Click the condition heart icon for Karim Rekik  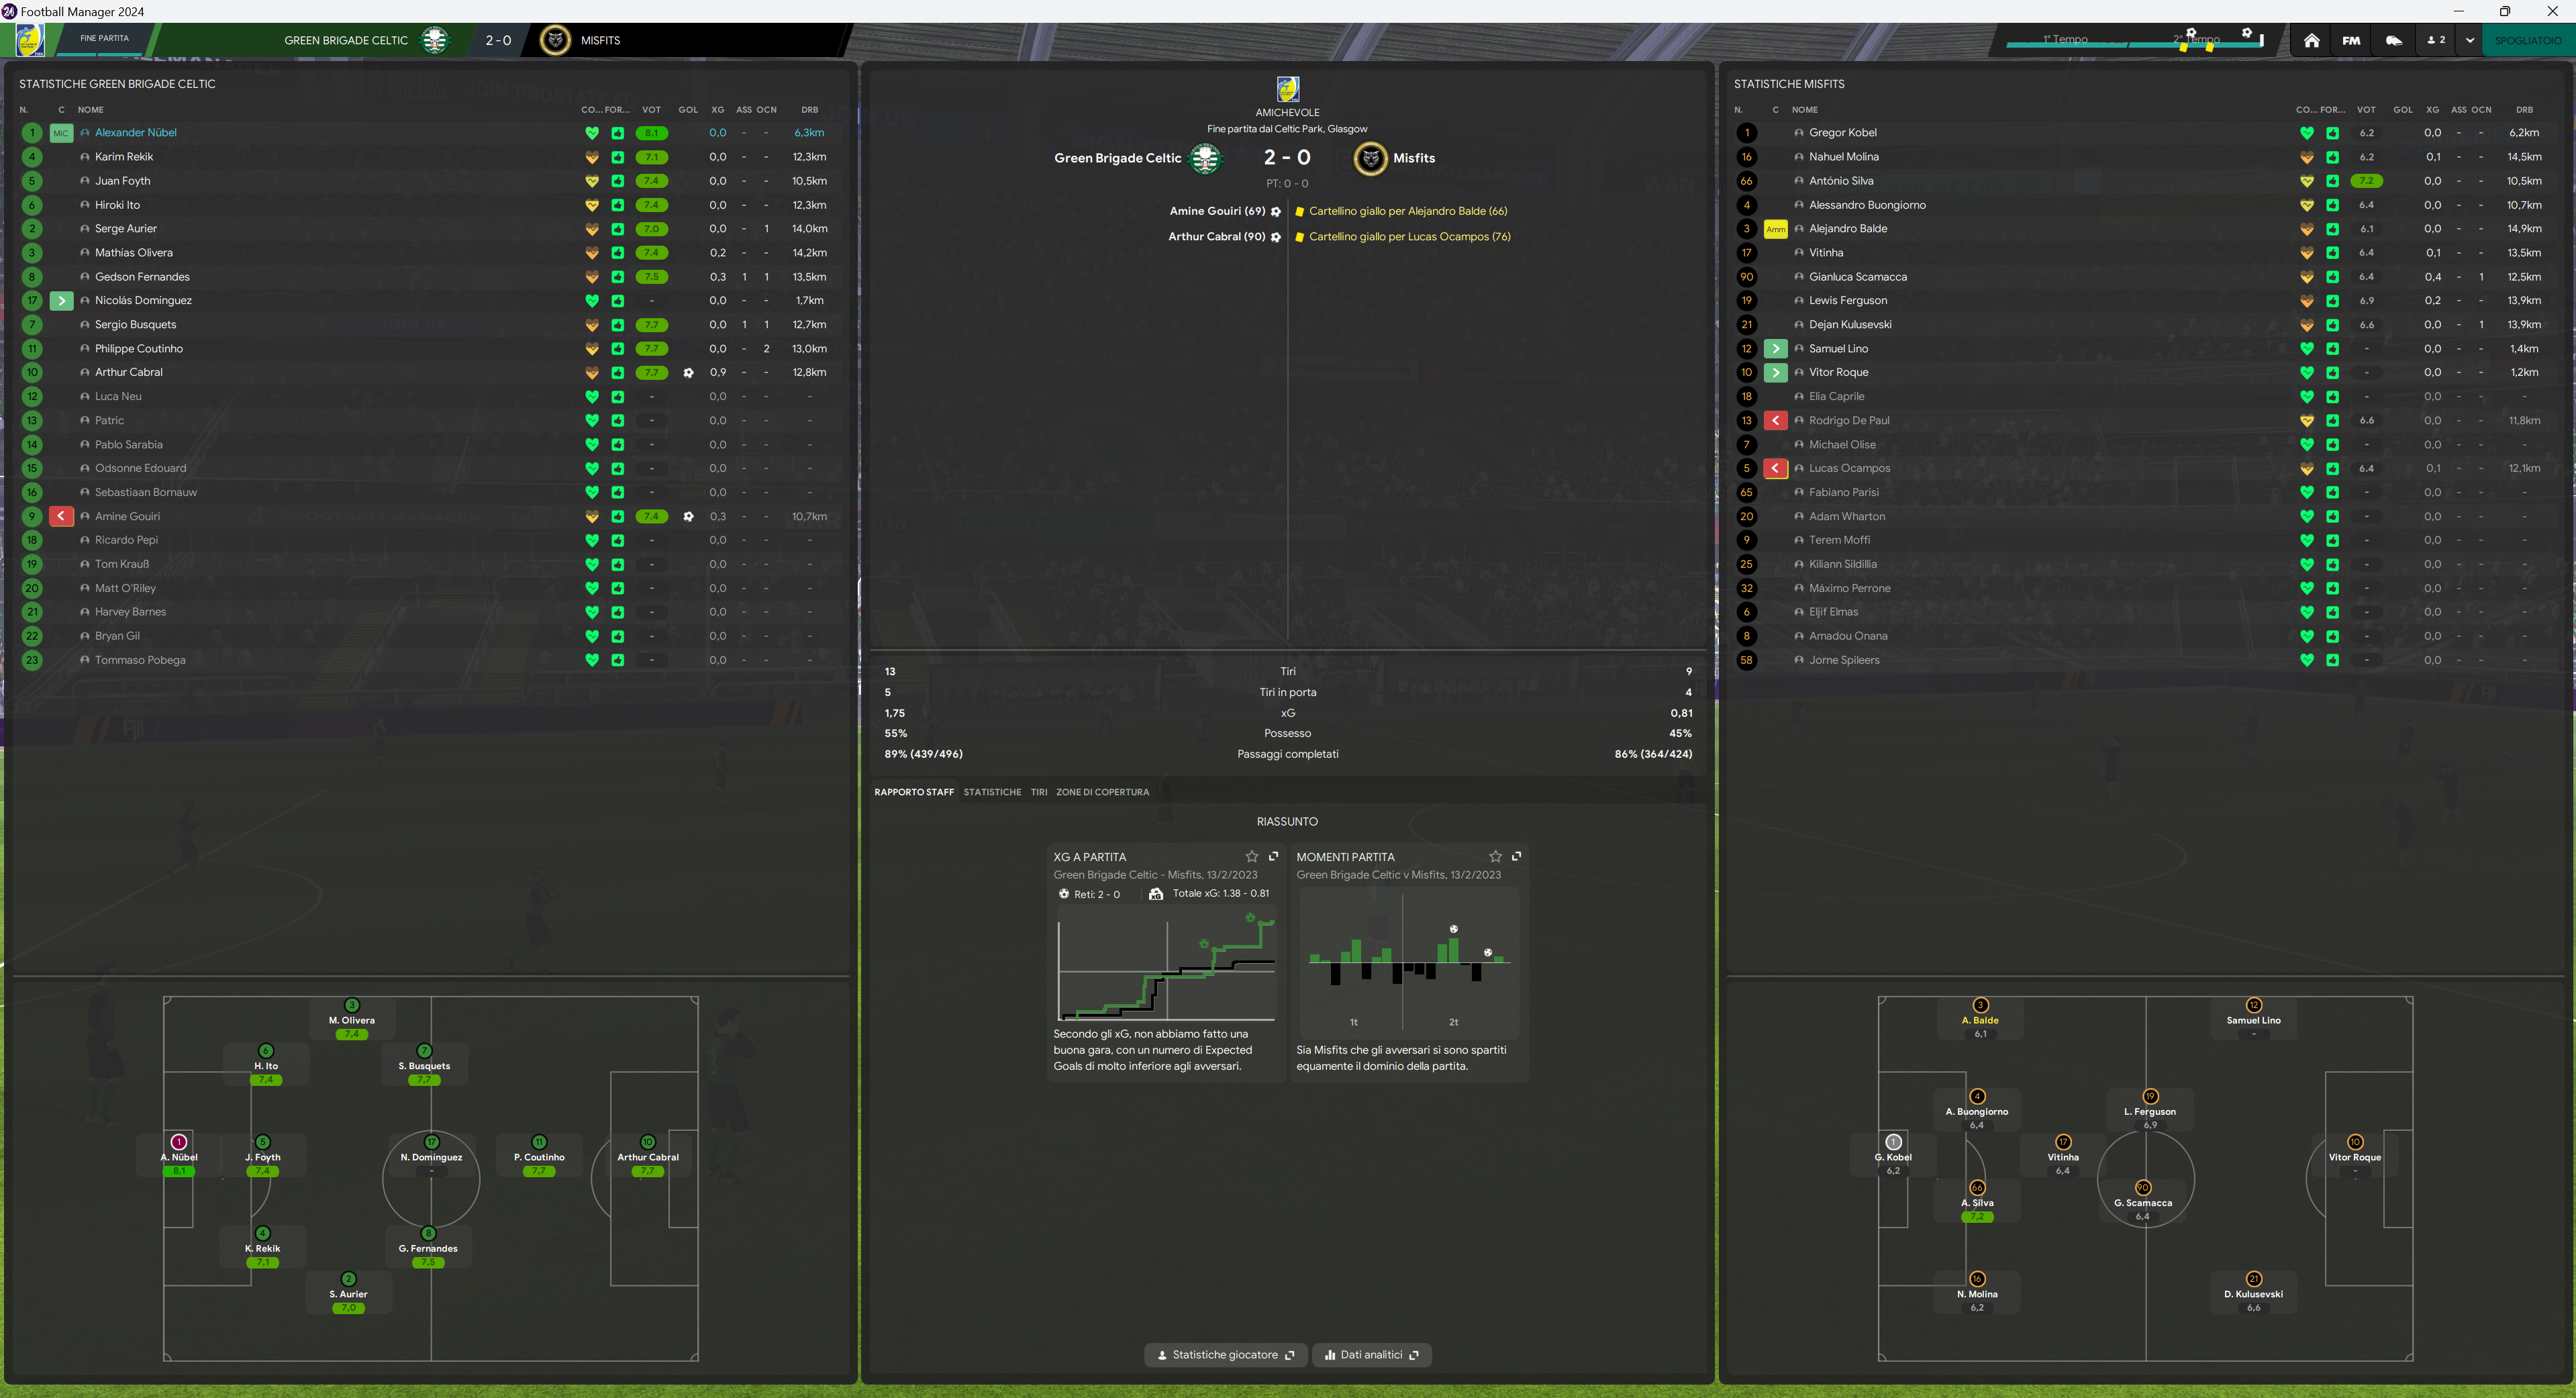tap(592, 157)
